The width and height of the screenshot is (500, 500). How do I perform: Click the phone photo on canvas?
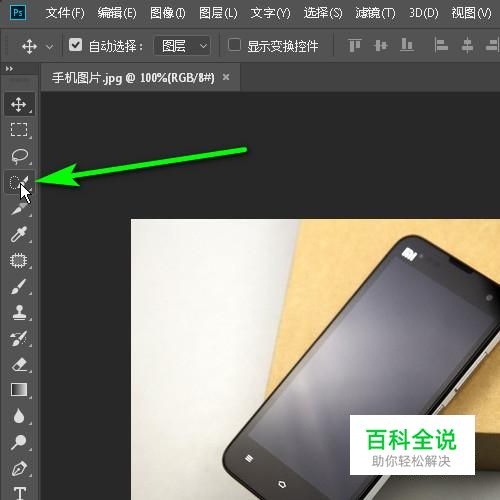pos(315,359)
